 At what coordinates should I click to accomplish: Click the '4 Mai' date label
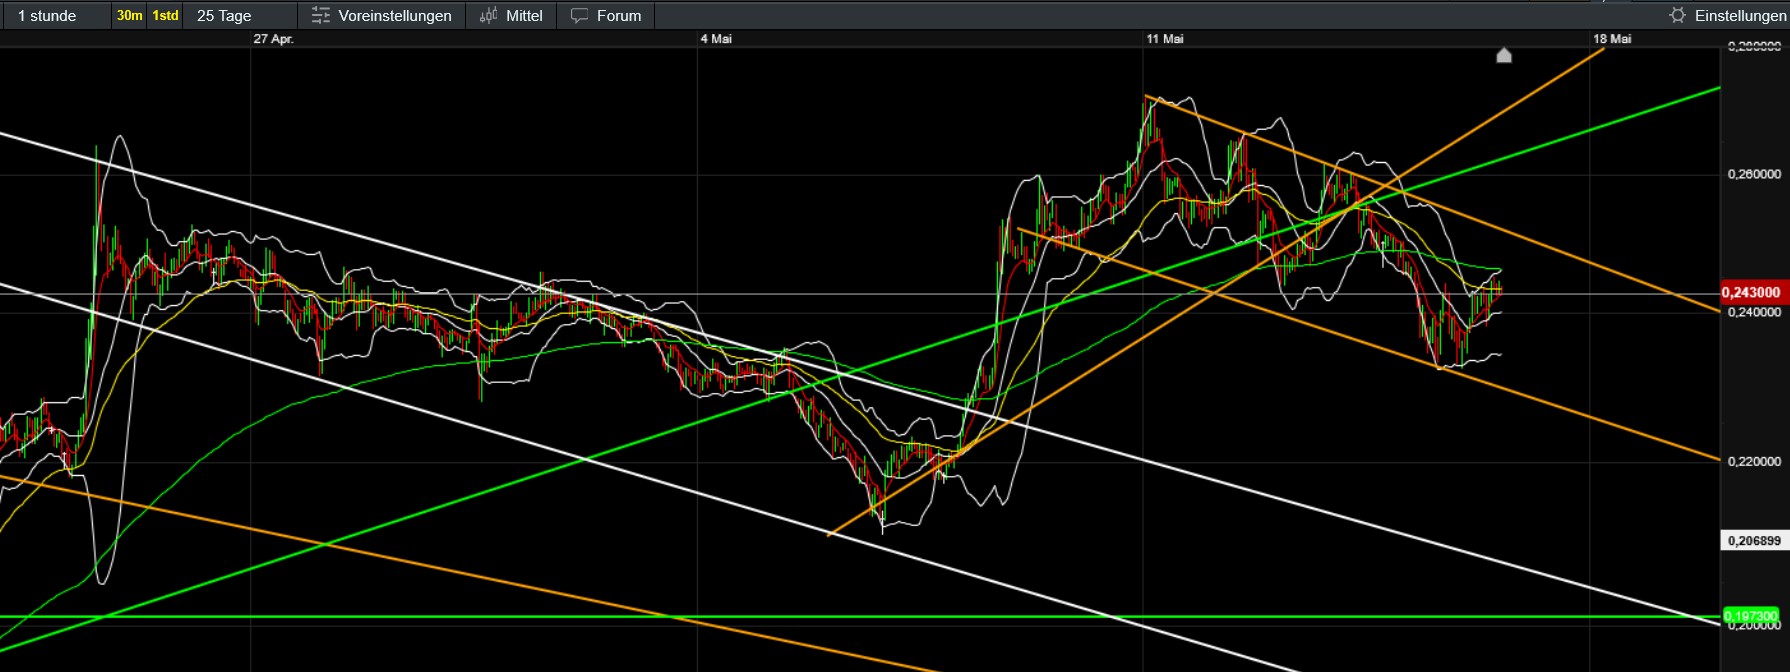coord(716,39)
